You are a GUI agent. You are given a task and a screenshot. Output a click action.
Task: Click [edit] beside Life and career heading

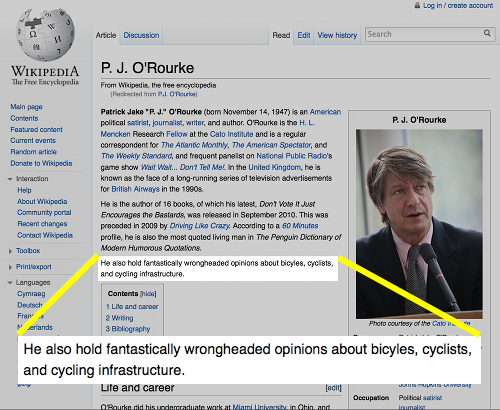coord(333,388)
